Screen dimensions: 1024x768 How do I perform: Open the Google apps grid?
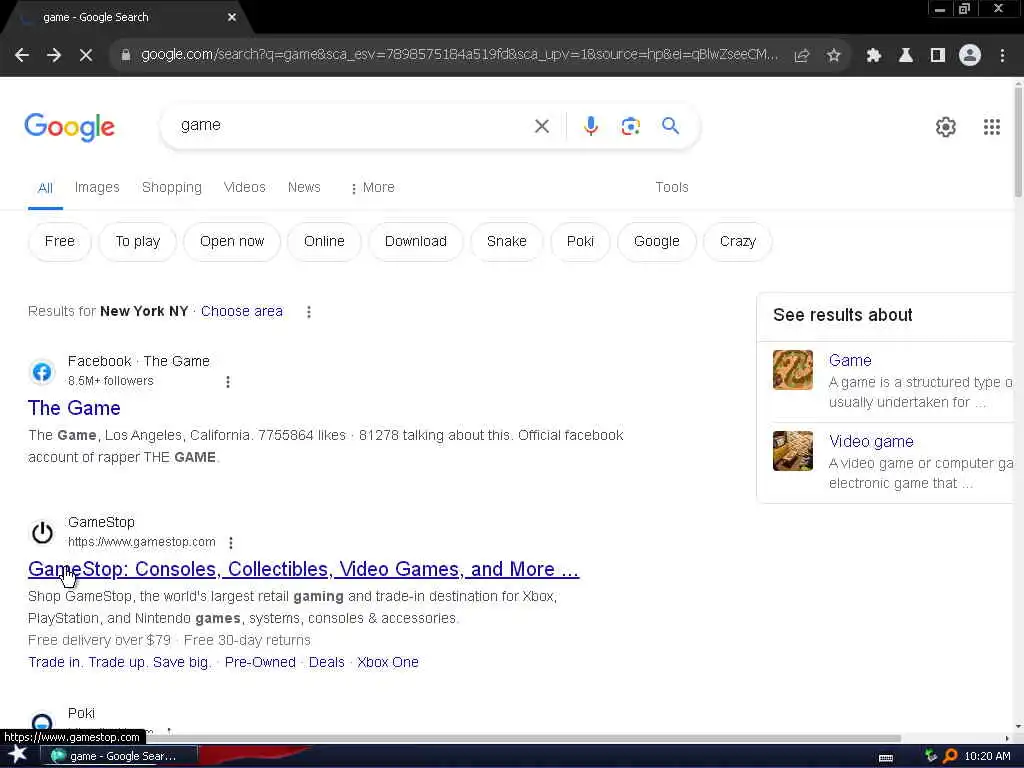(991, 127)
